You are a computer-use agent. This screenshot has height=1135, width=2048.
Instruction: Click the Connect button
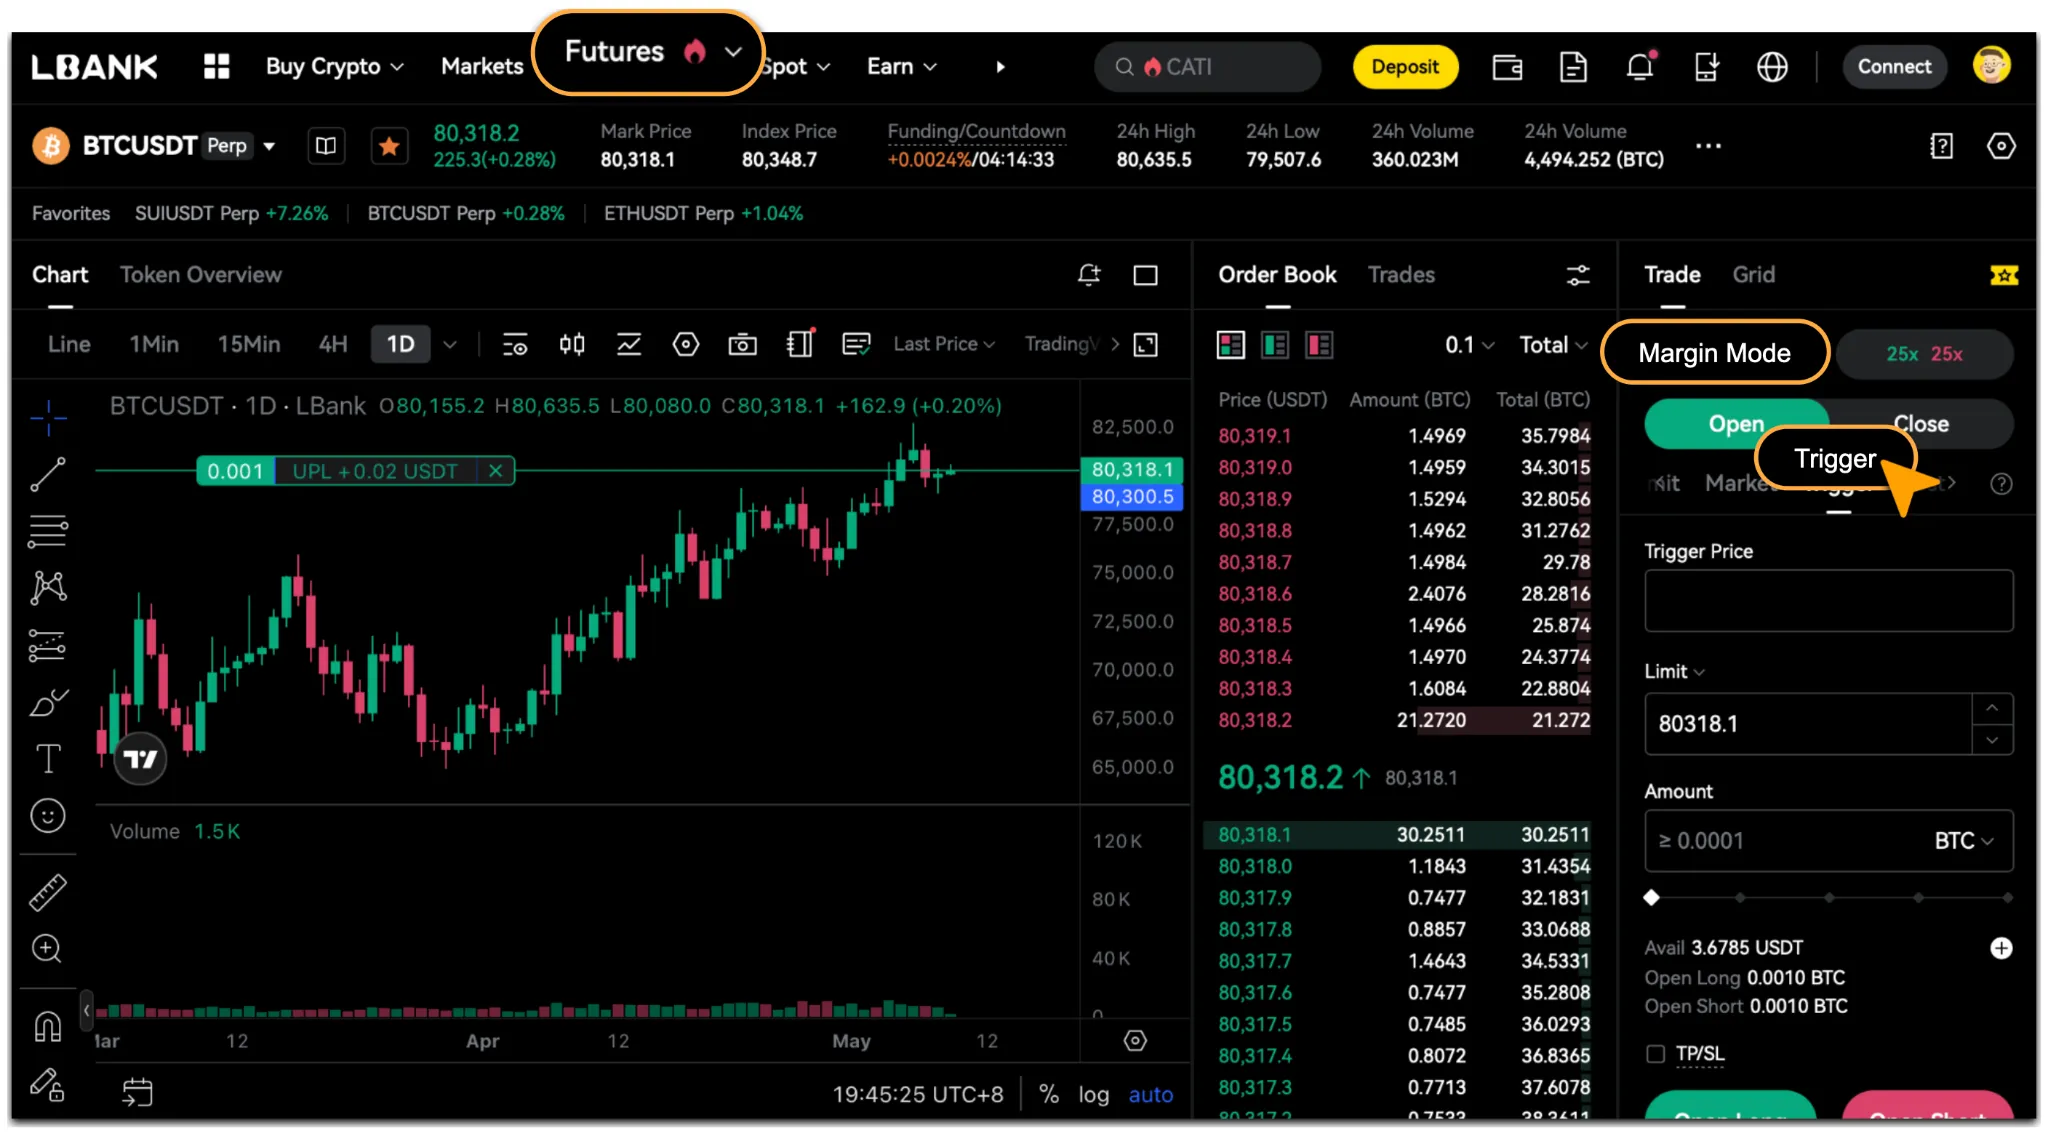[1894, 67]
